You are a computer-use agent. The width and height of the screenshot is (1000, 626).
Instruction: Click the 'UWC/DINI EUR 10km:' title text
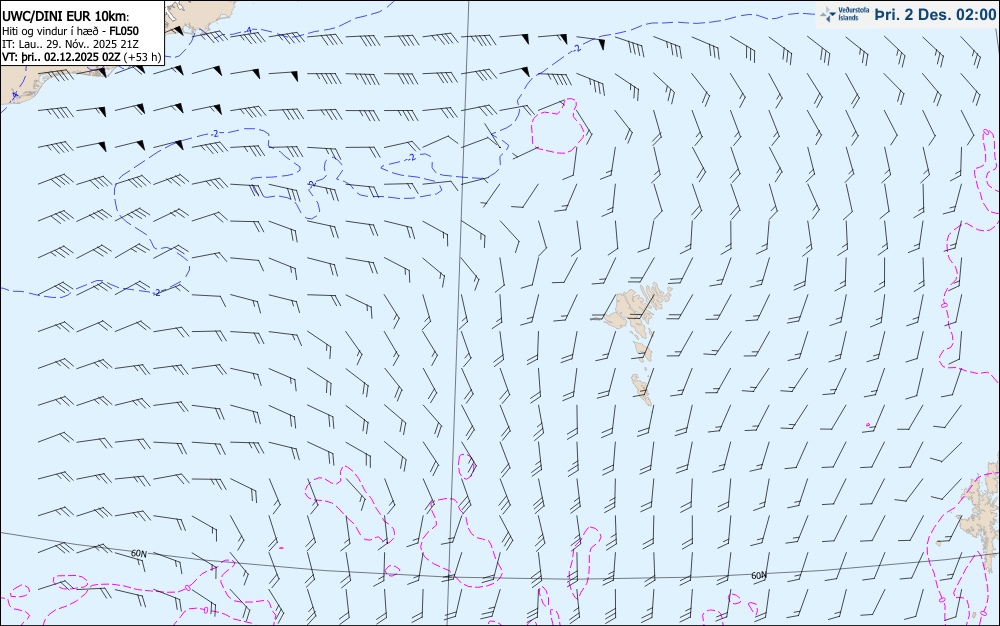pos(66,17)
